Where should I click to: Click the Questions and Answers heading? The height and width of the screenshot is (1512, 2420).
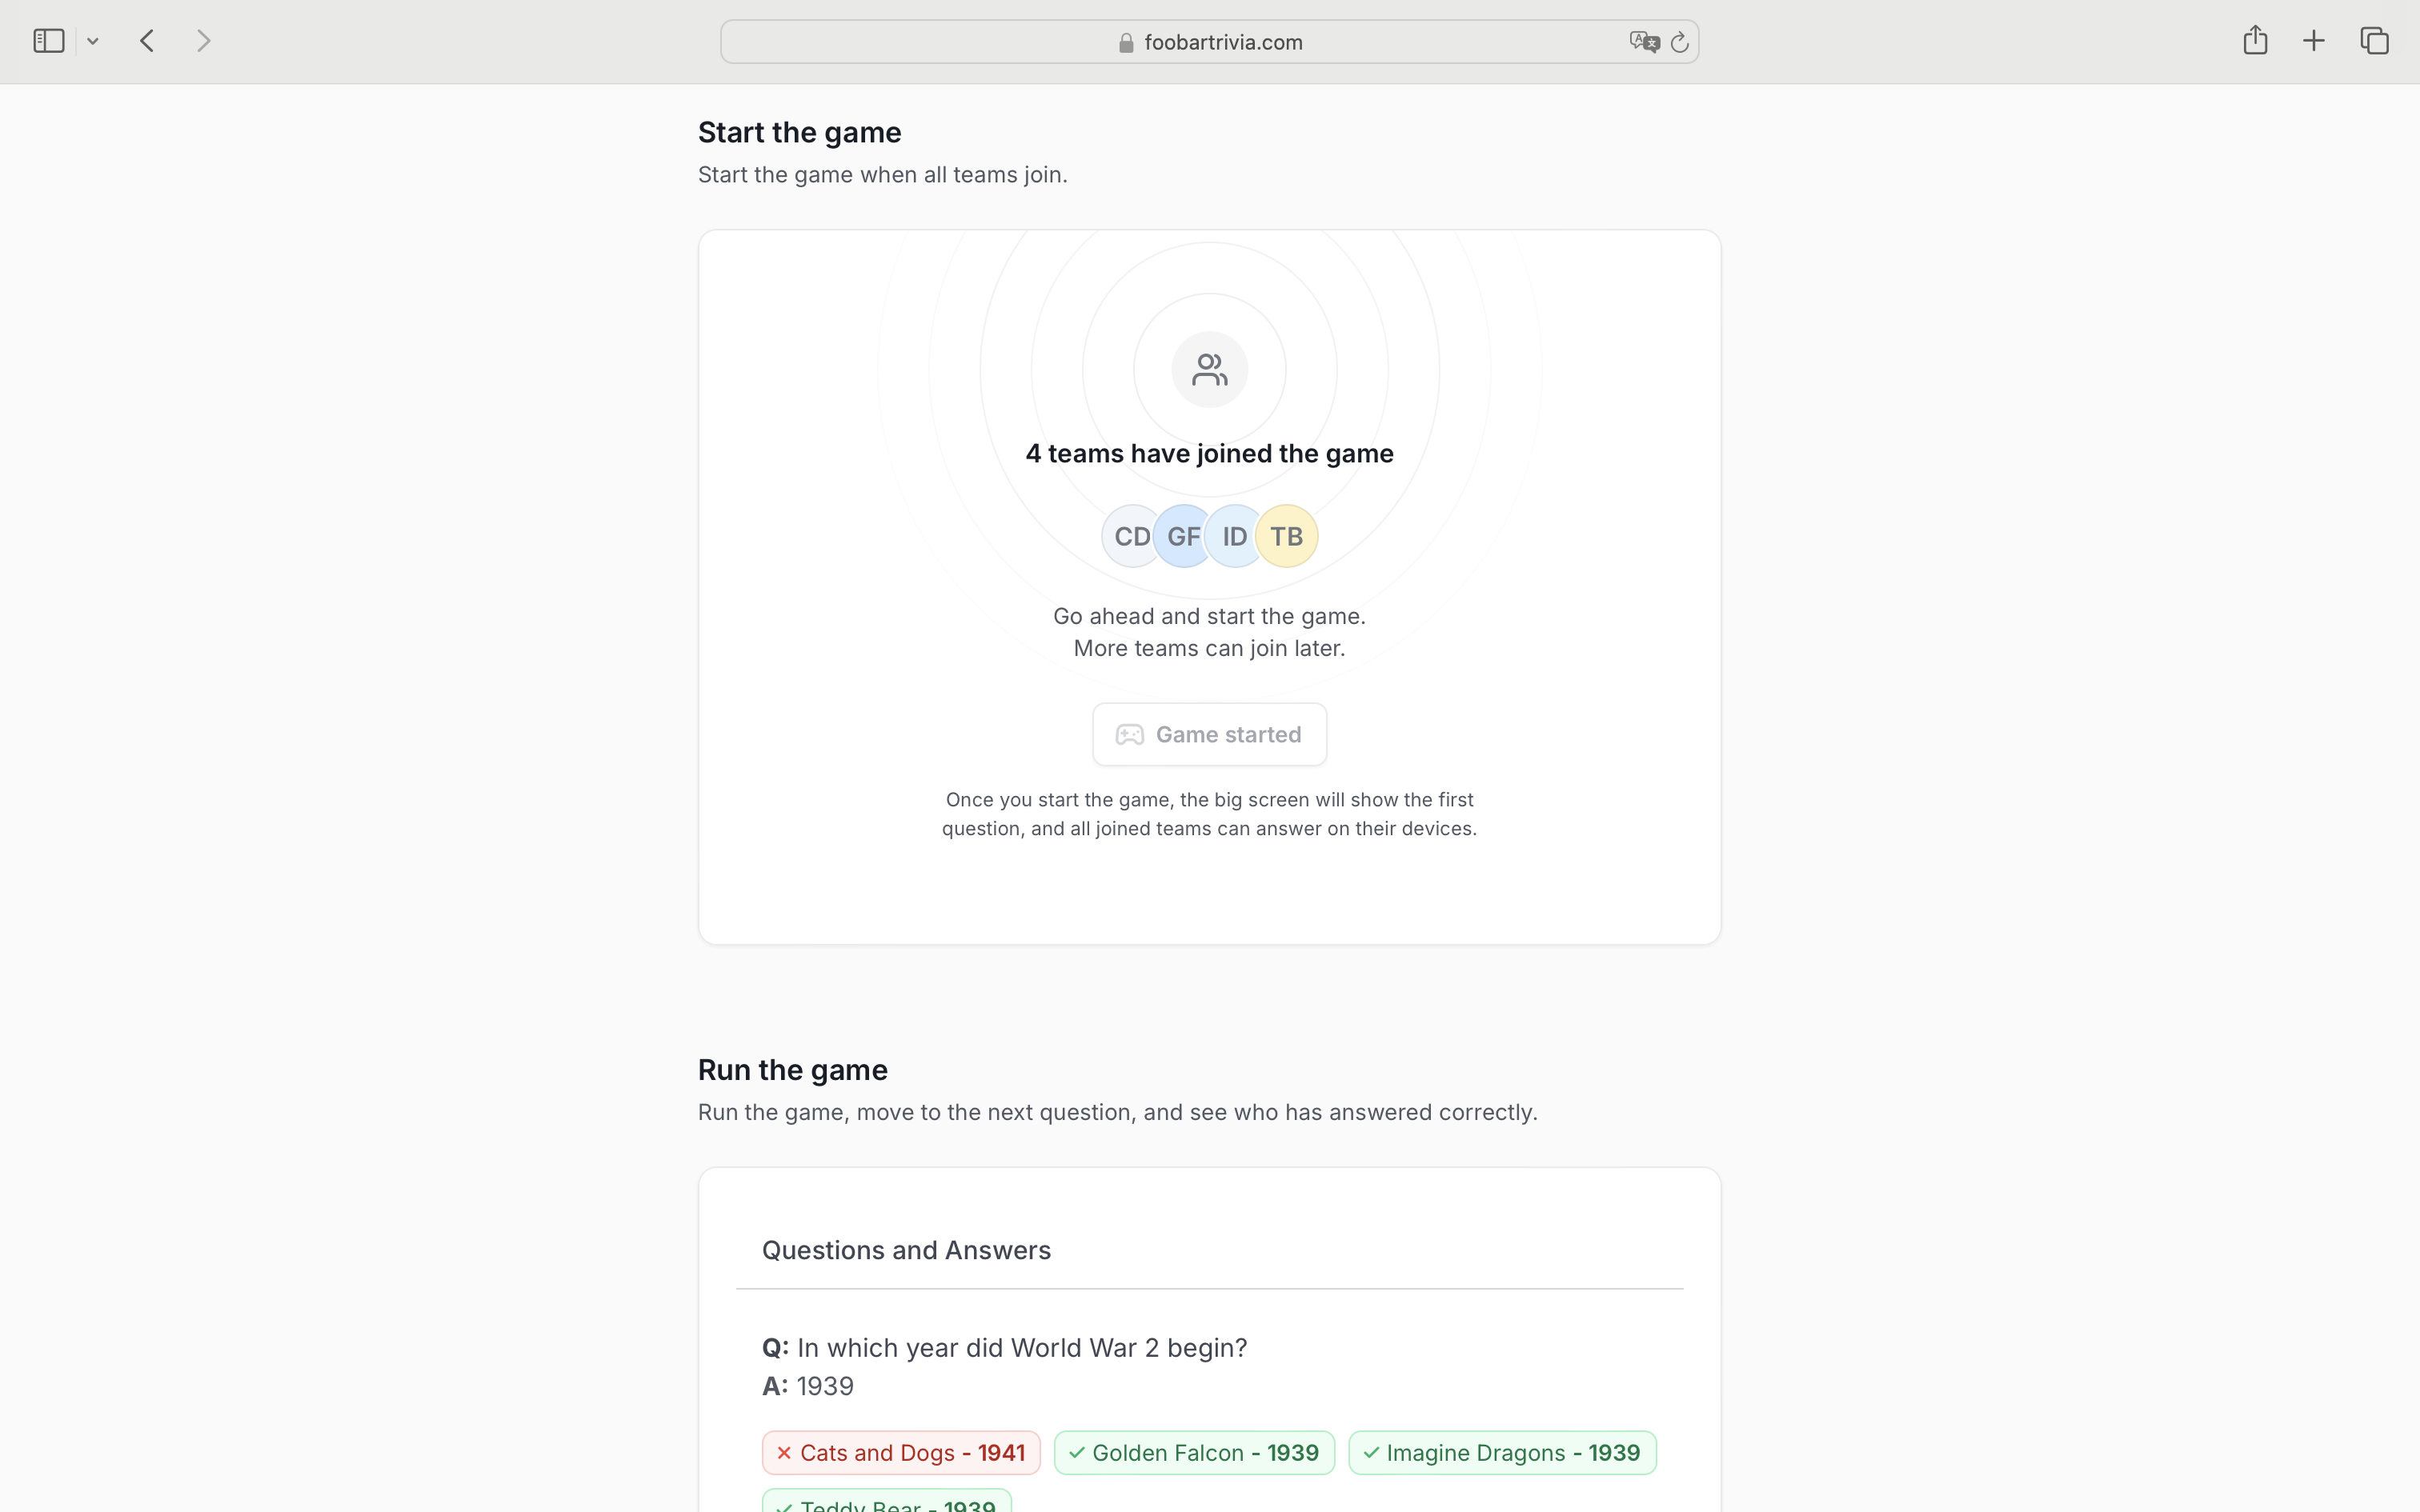tap(906, 1250)
